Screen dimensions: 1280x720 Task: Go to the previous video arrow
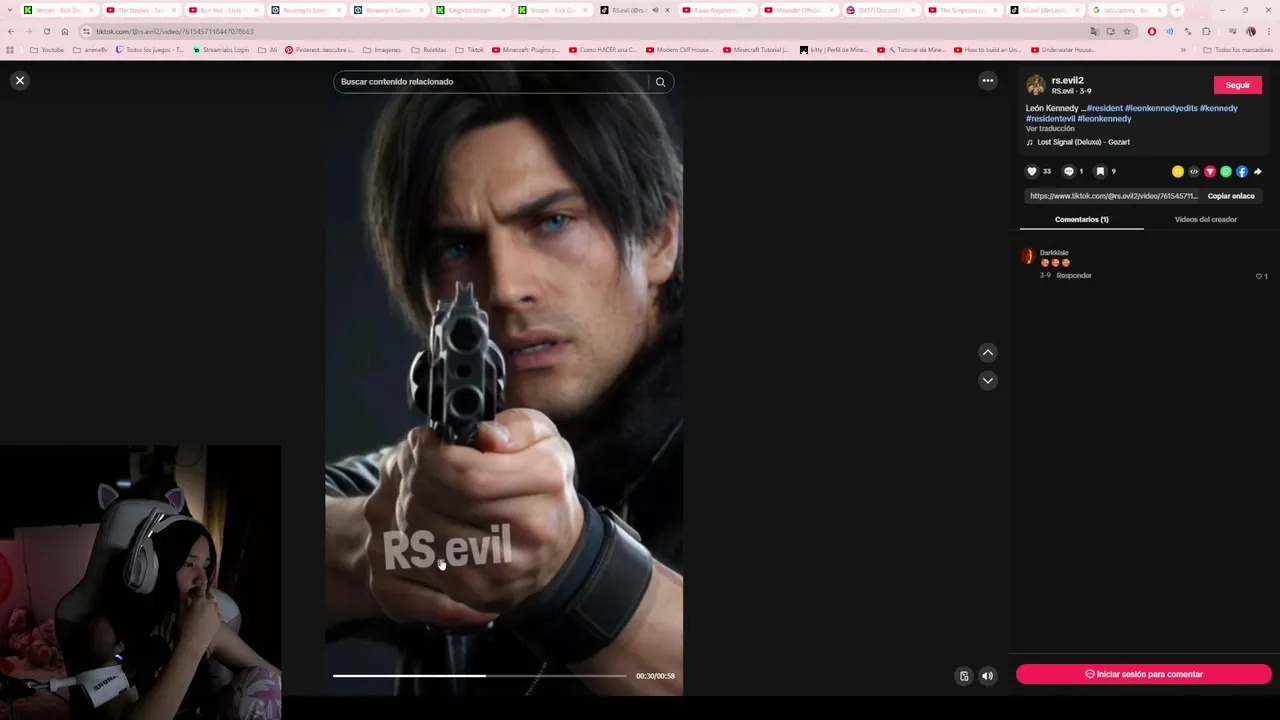[987, 352]
